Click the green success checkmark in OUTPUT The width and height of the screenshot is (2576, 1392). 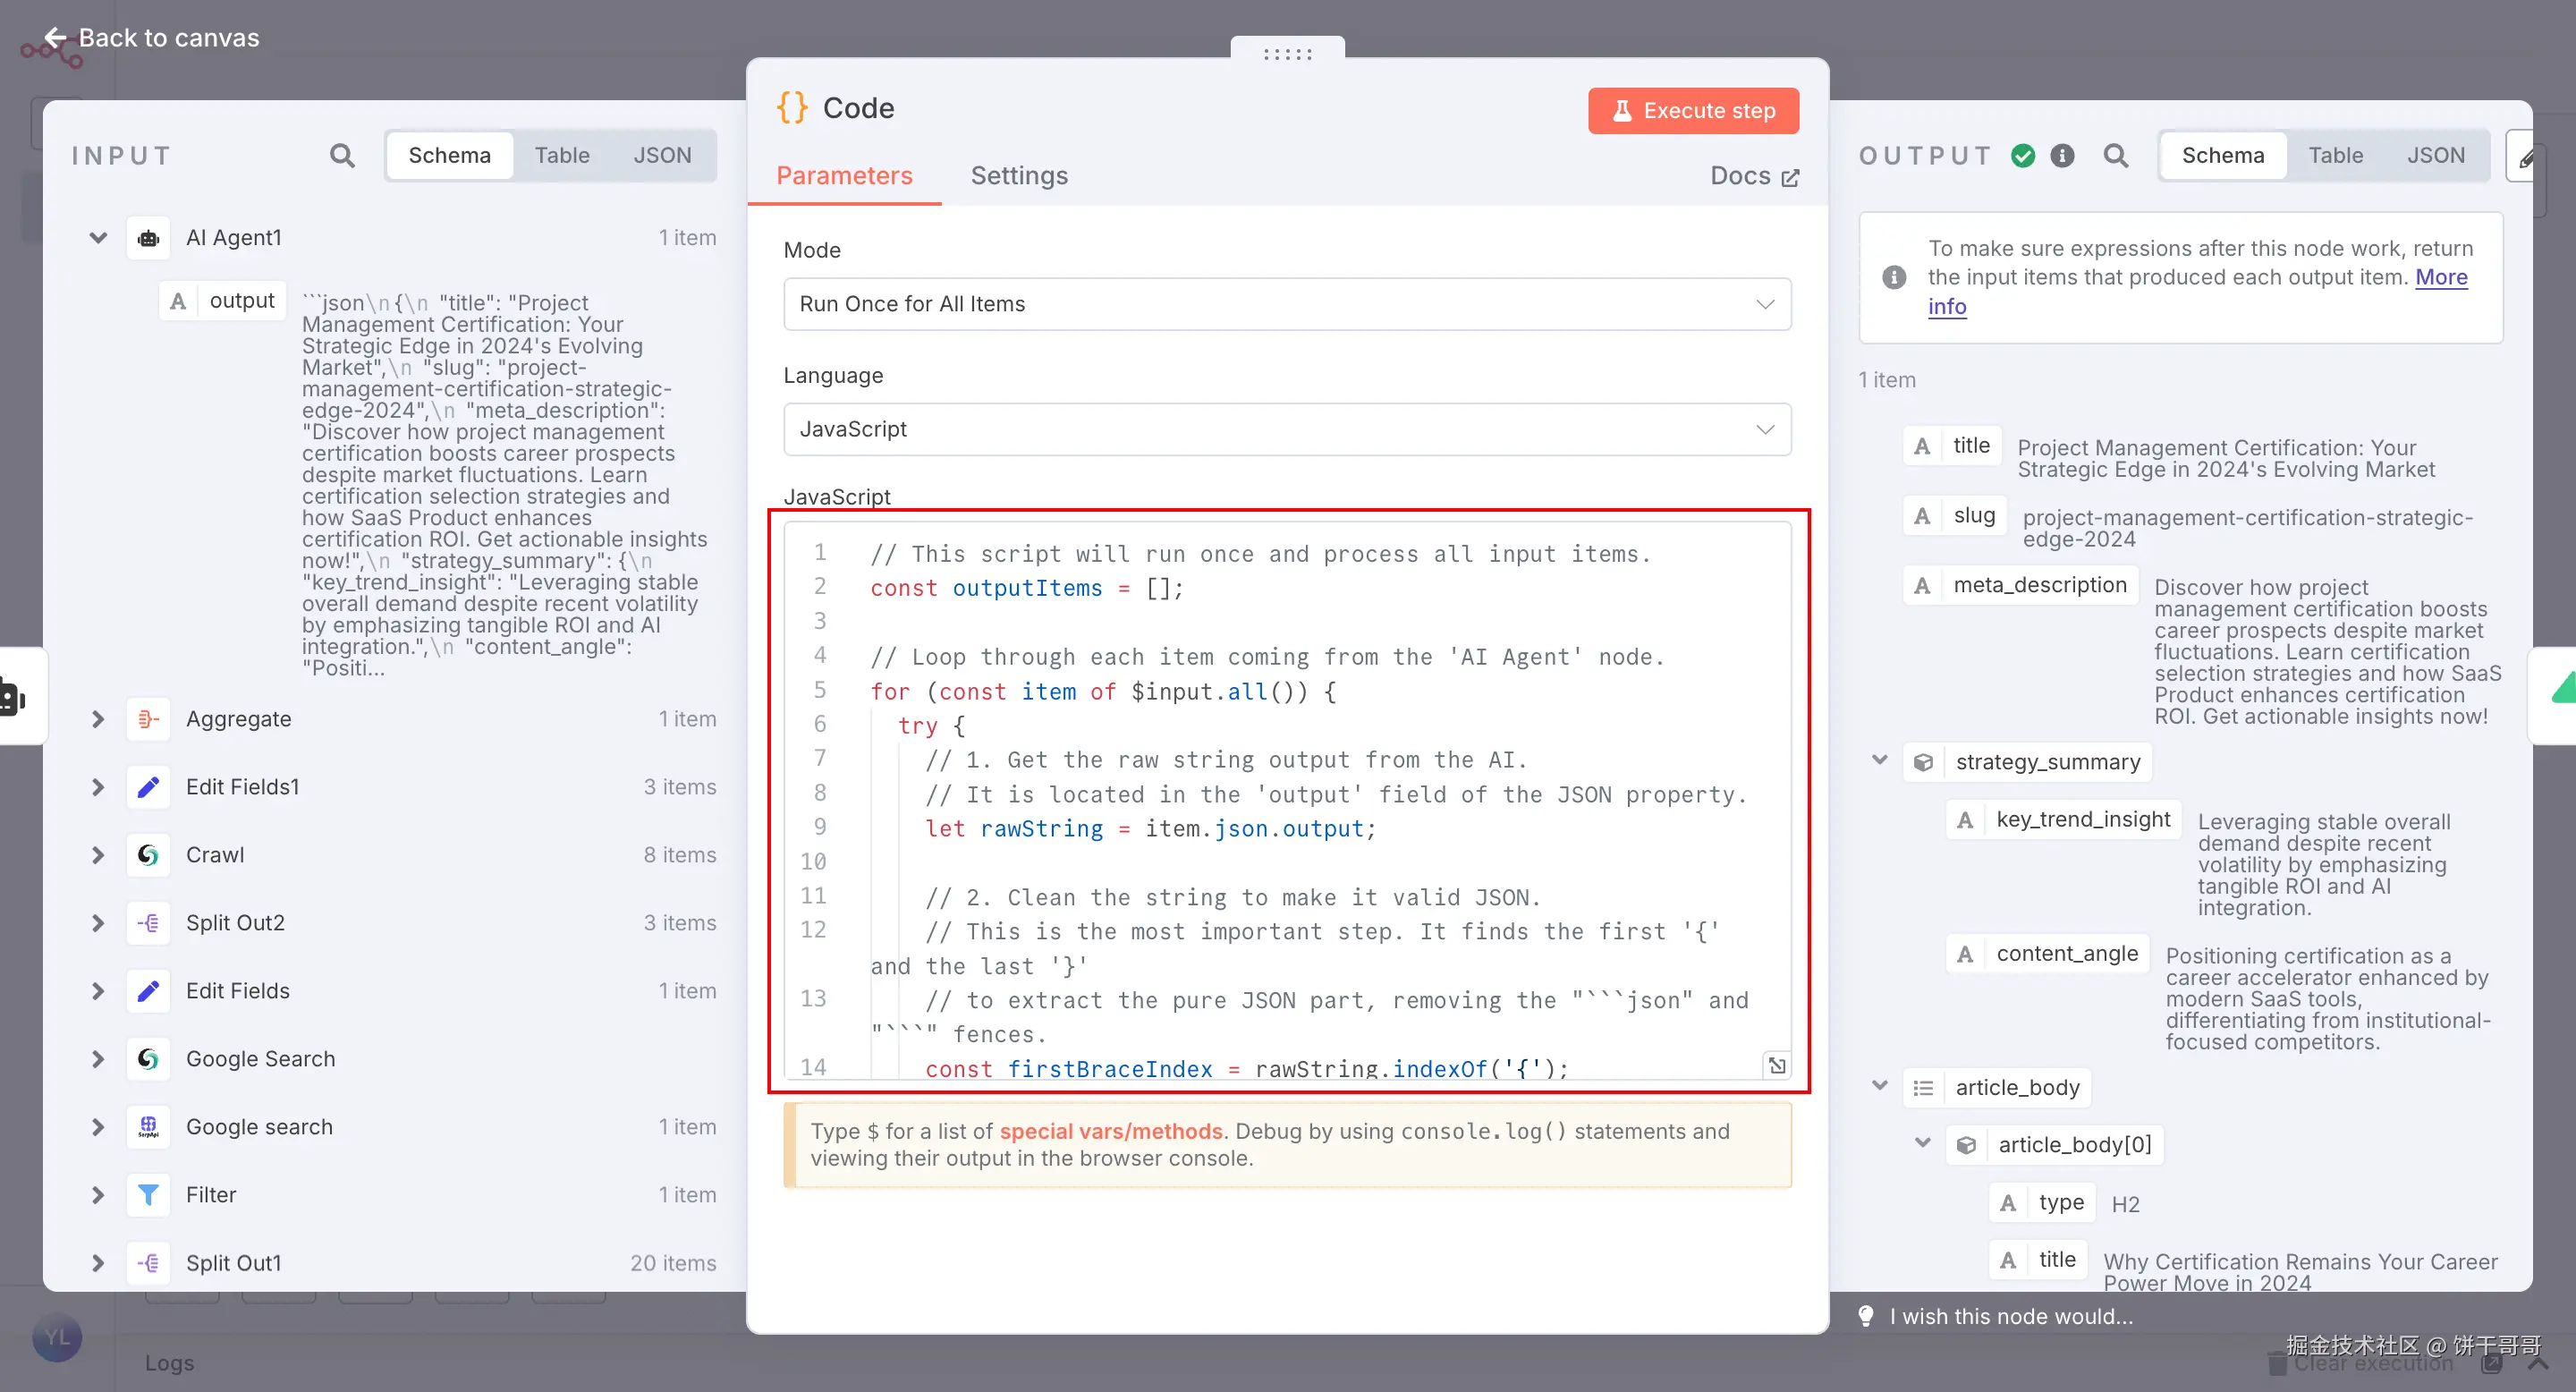tap(2022, 155)
